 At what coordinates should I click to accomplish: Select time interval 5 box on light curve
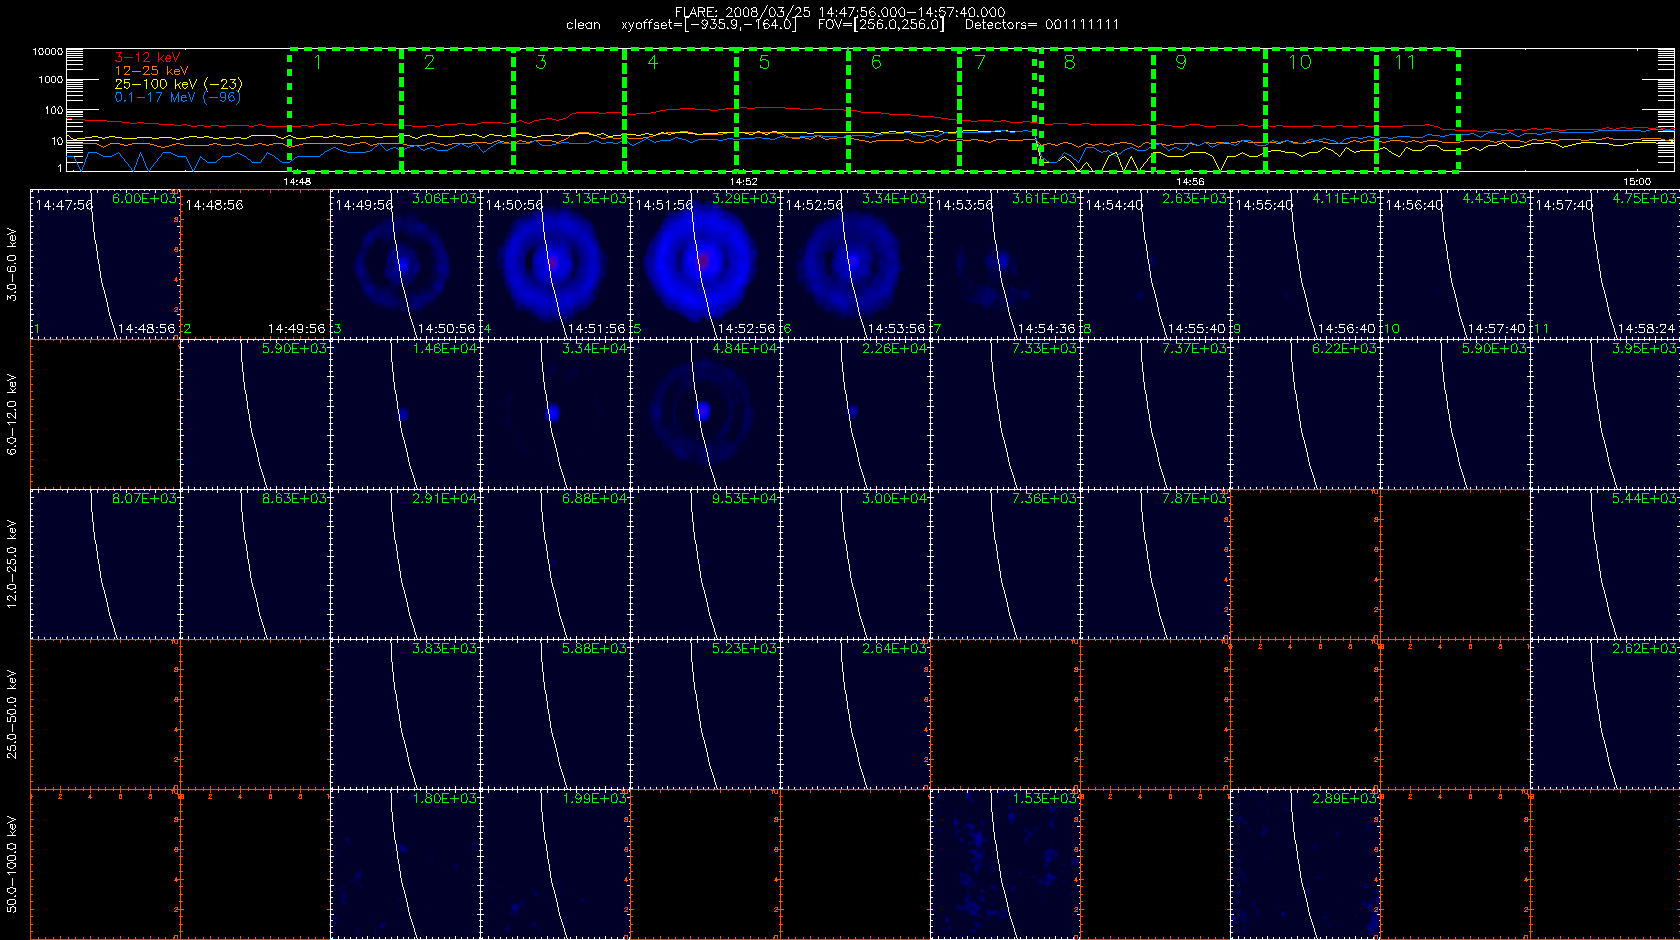pyautogui.click(x=793, y=109)
